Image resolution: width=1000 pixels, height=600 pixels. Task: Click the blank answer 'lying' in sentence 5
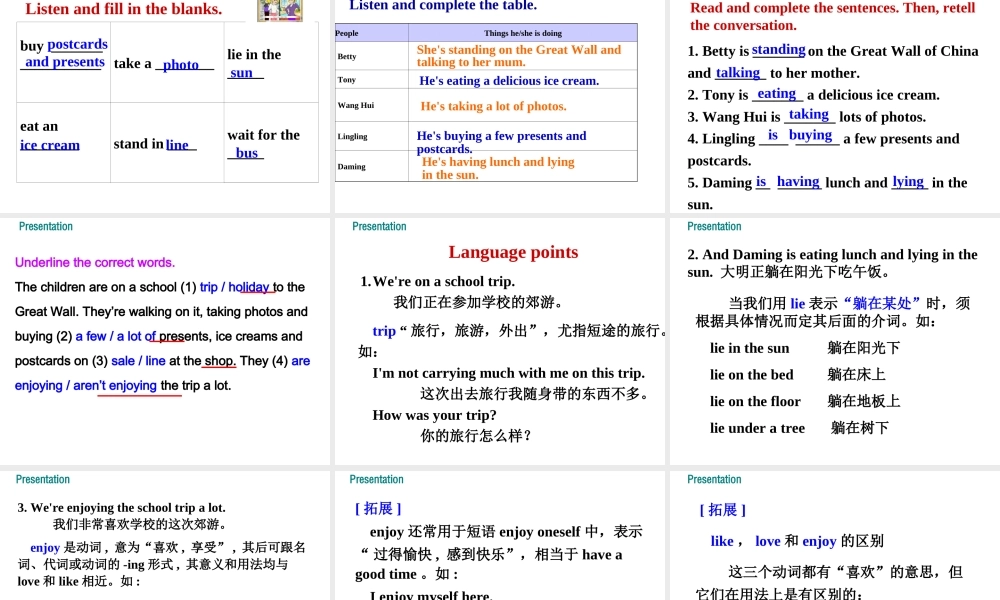(x=908, y=182)
